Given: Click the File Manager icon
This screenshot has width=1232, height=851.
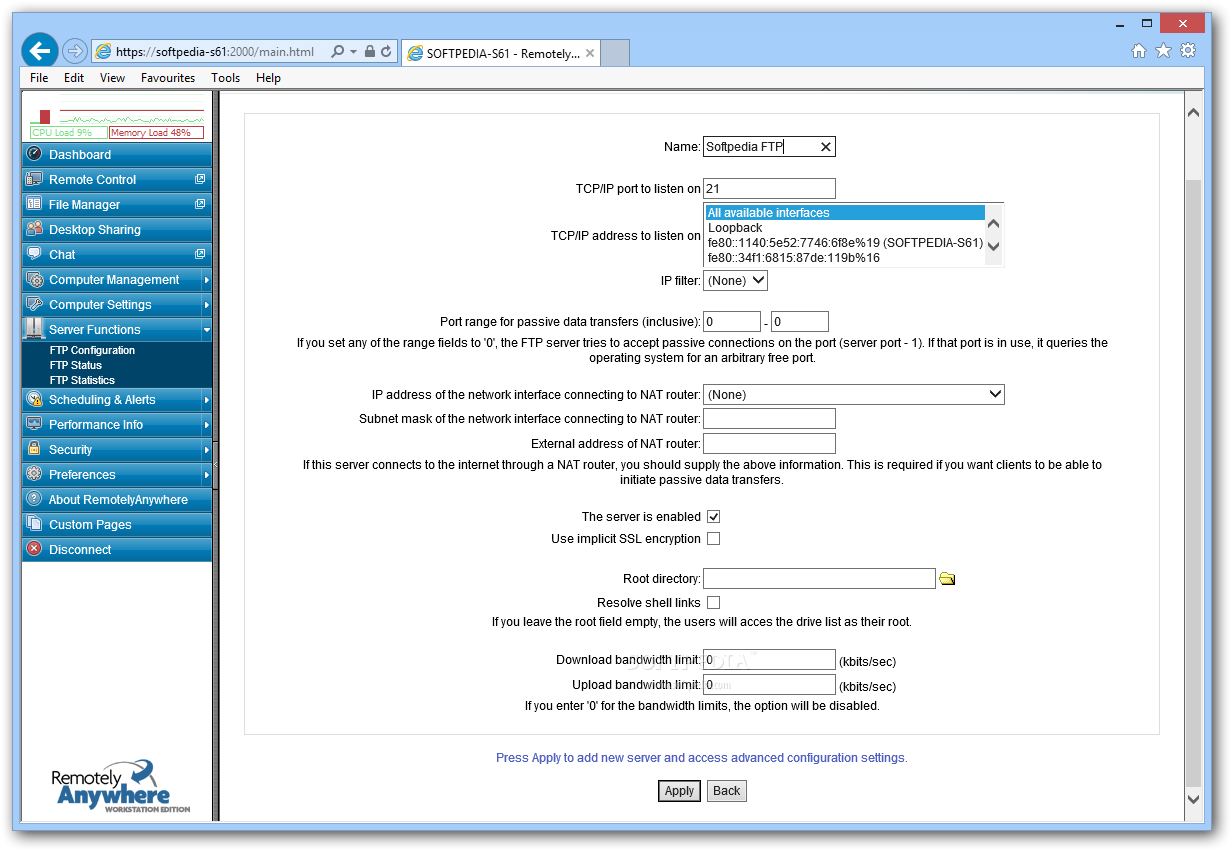Looking at the screenshot, I should [34, 204].
